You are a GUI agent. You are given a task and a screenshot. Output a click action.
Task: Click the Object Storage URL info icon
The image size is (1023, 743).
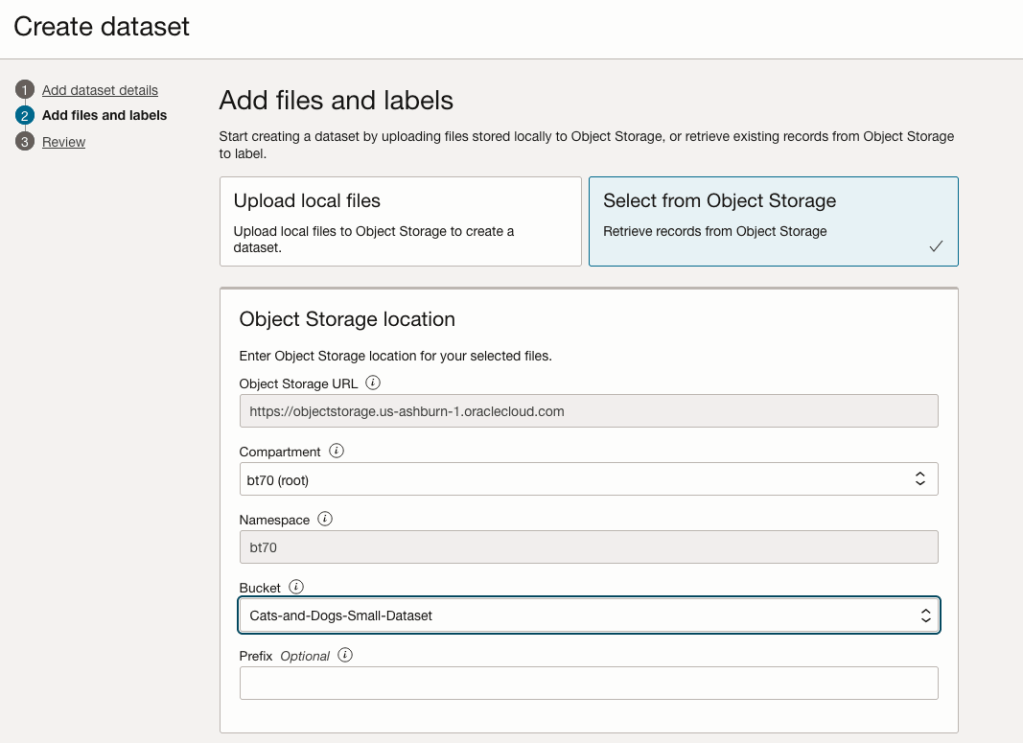pos(373,382)
